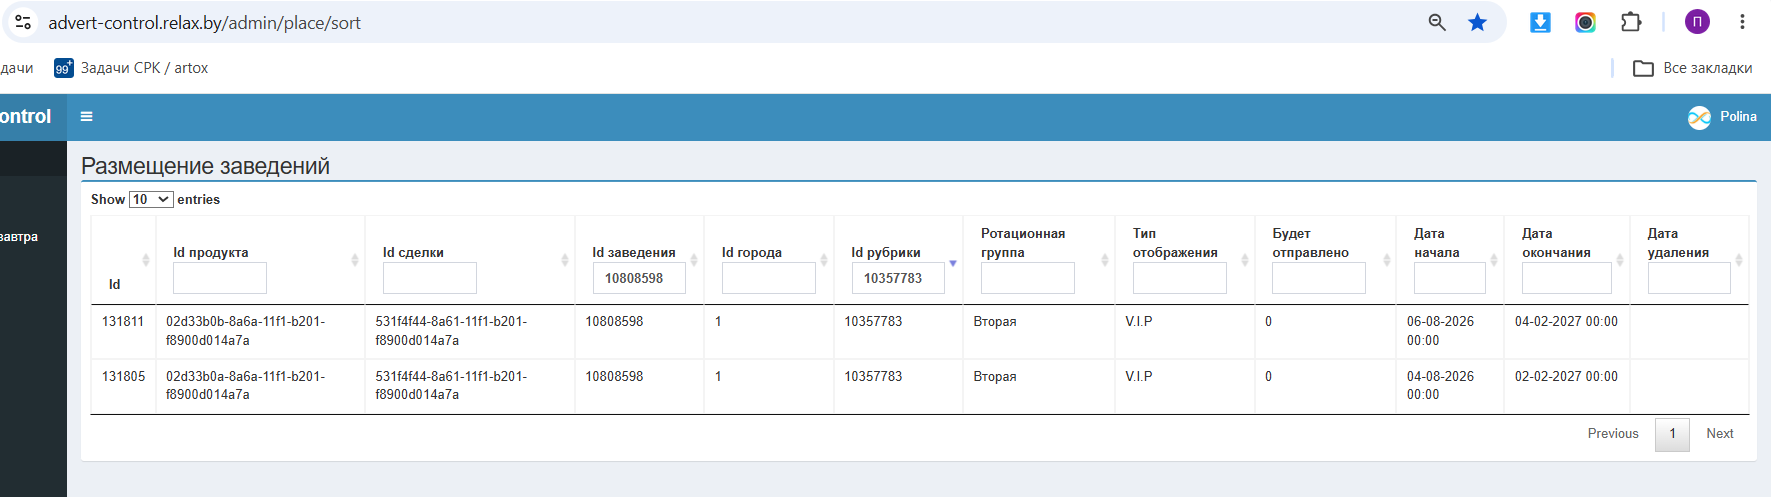This screenshot has height=497, width=1771.
Task: Open the Задачи СРК / artox bookmark
Action: (x=131, y=68)
